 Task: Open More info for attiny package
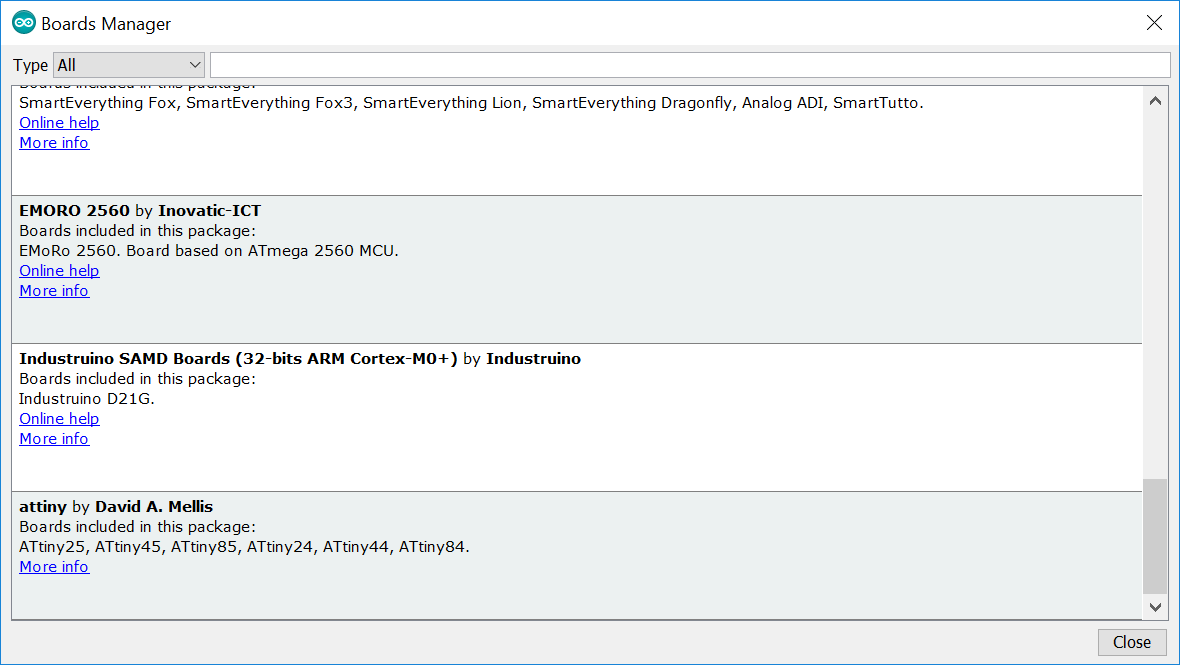tap(54, 567)
